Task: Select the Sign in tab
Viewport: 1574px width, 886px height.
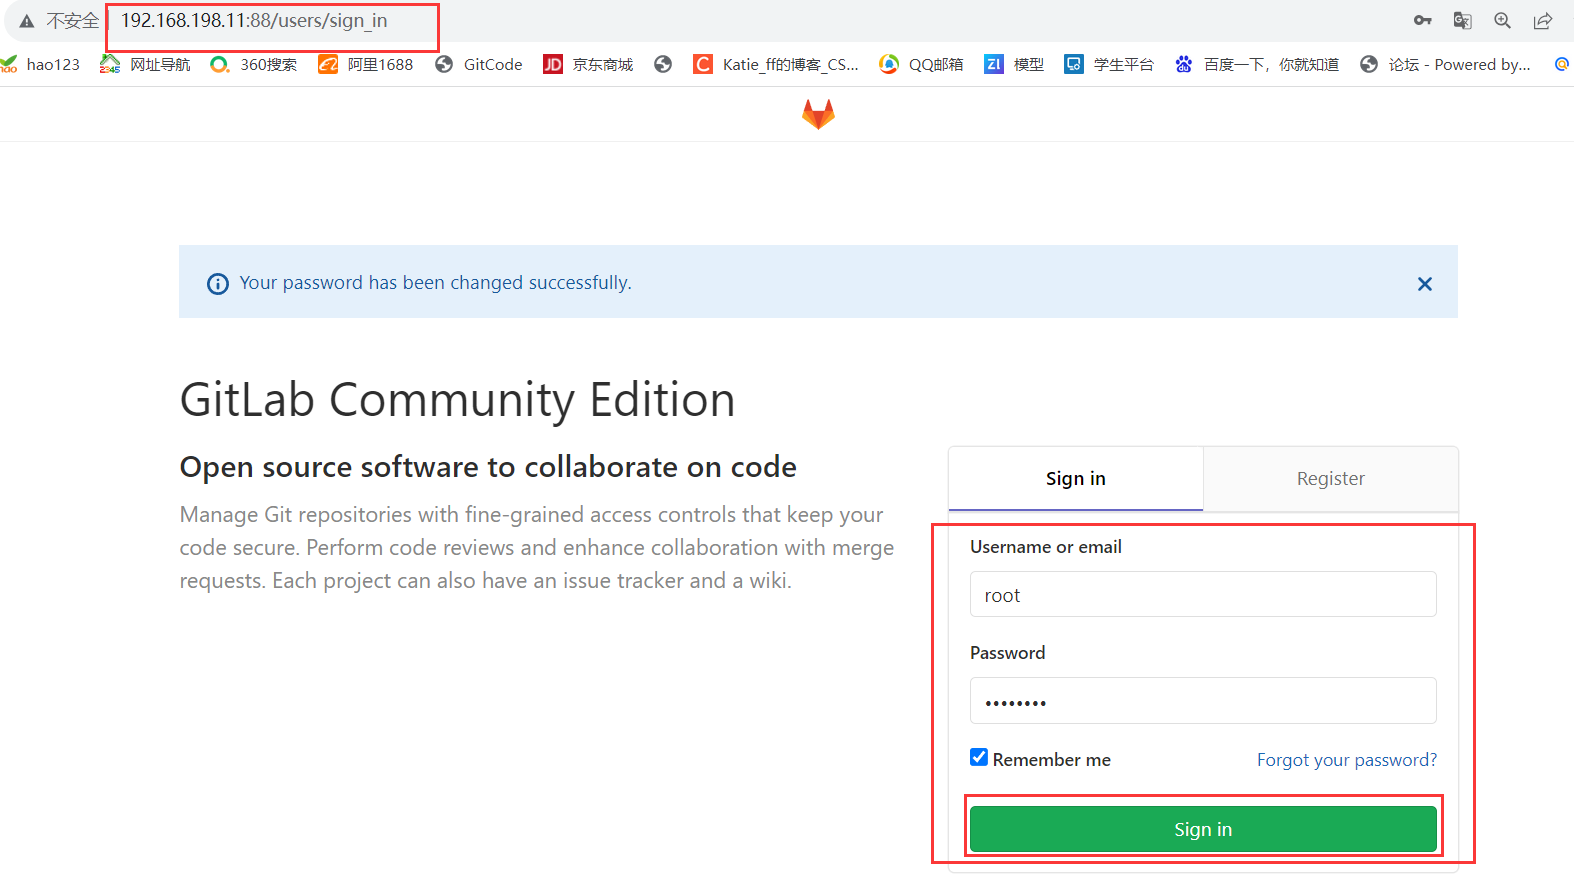Action: point(1076,478)
